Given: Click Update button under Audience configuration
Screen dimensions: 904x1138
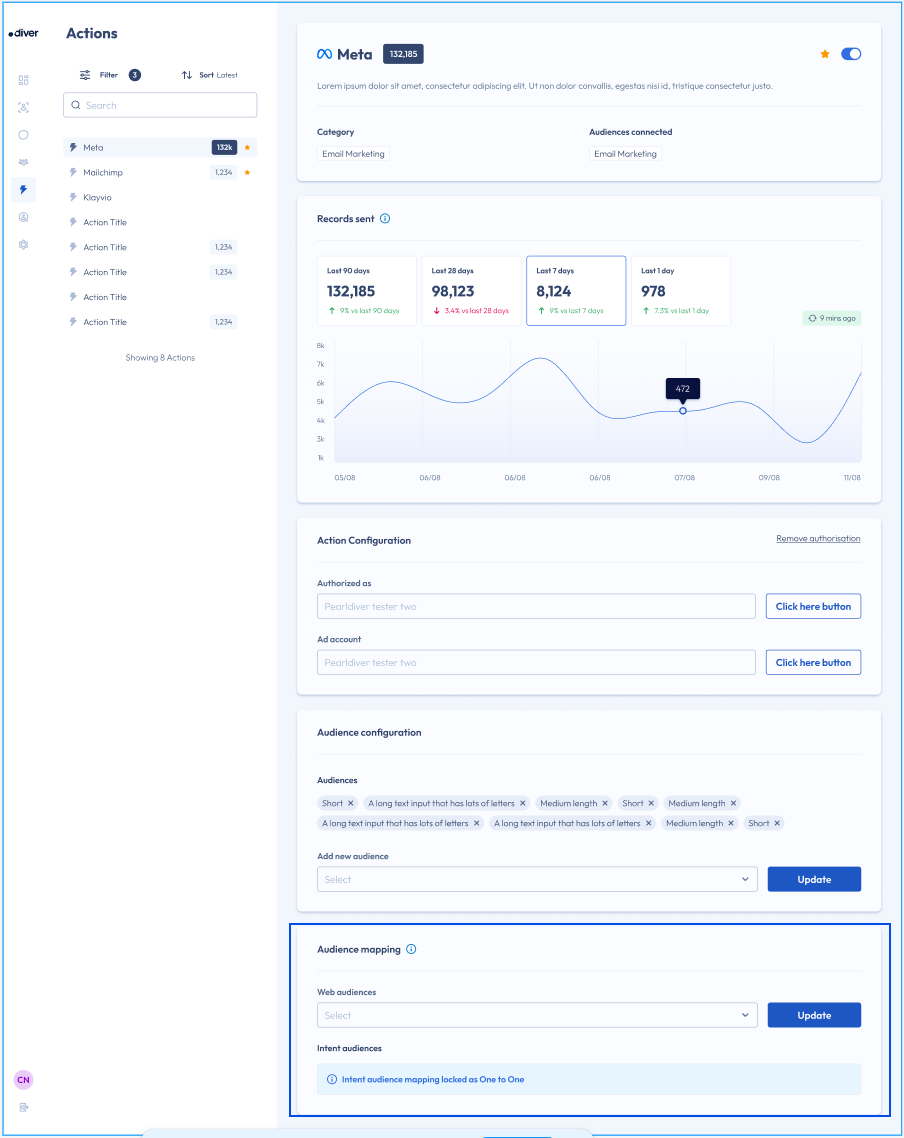Looking at the screenshot, I should point(814,879).
